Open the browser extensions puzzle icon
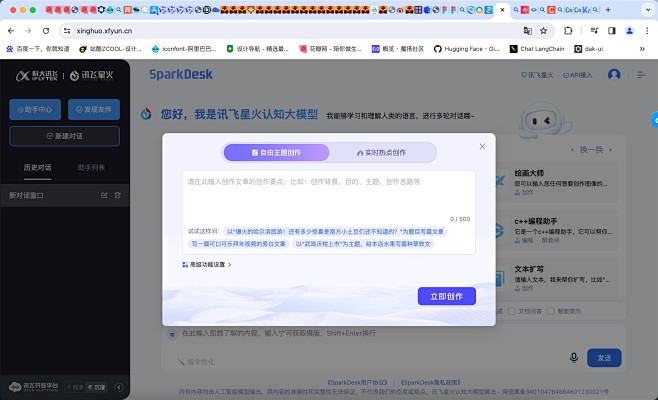The image size is (658, 400). [x=568, y=31]
